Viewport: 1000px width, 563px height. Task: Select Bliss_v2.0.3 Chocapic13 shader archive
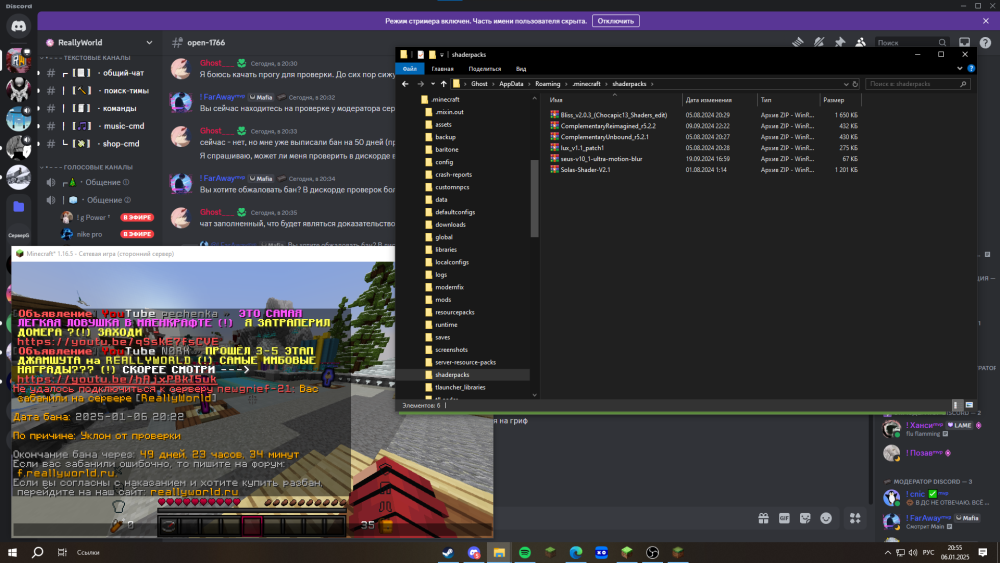pyautogui.click(x=614, y=115)
